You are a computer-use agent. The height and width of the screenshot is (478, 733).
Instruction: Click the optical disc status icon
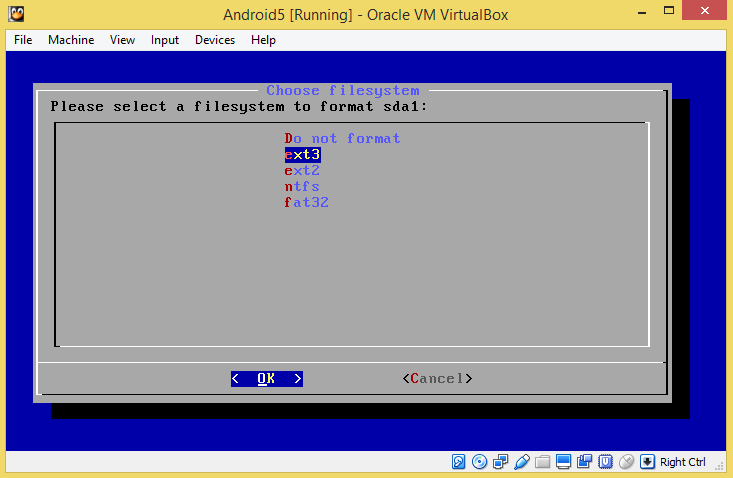pyautogui.click(x=480, y=462)
